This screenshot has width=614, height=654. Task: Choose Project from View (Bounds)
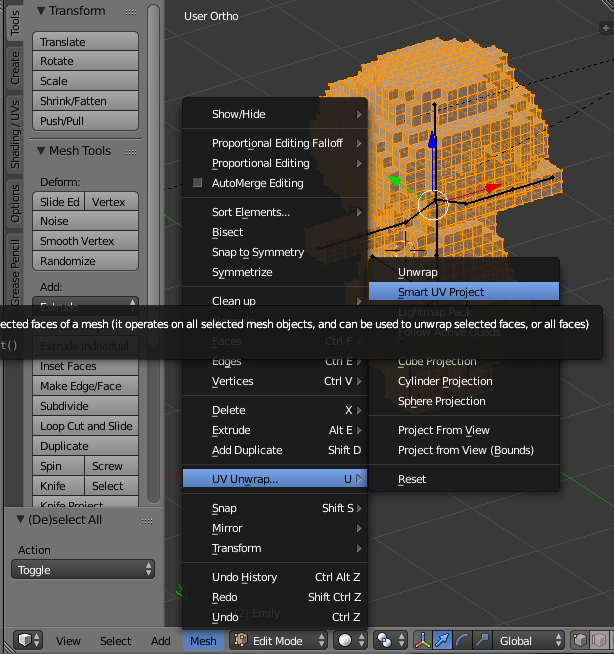pos(464,450)
